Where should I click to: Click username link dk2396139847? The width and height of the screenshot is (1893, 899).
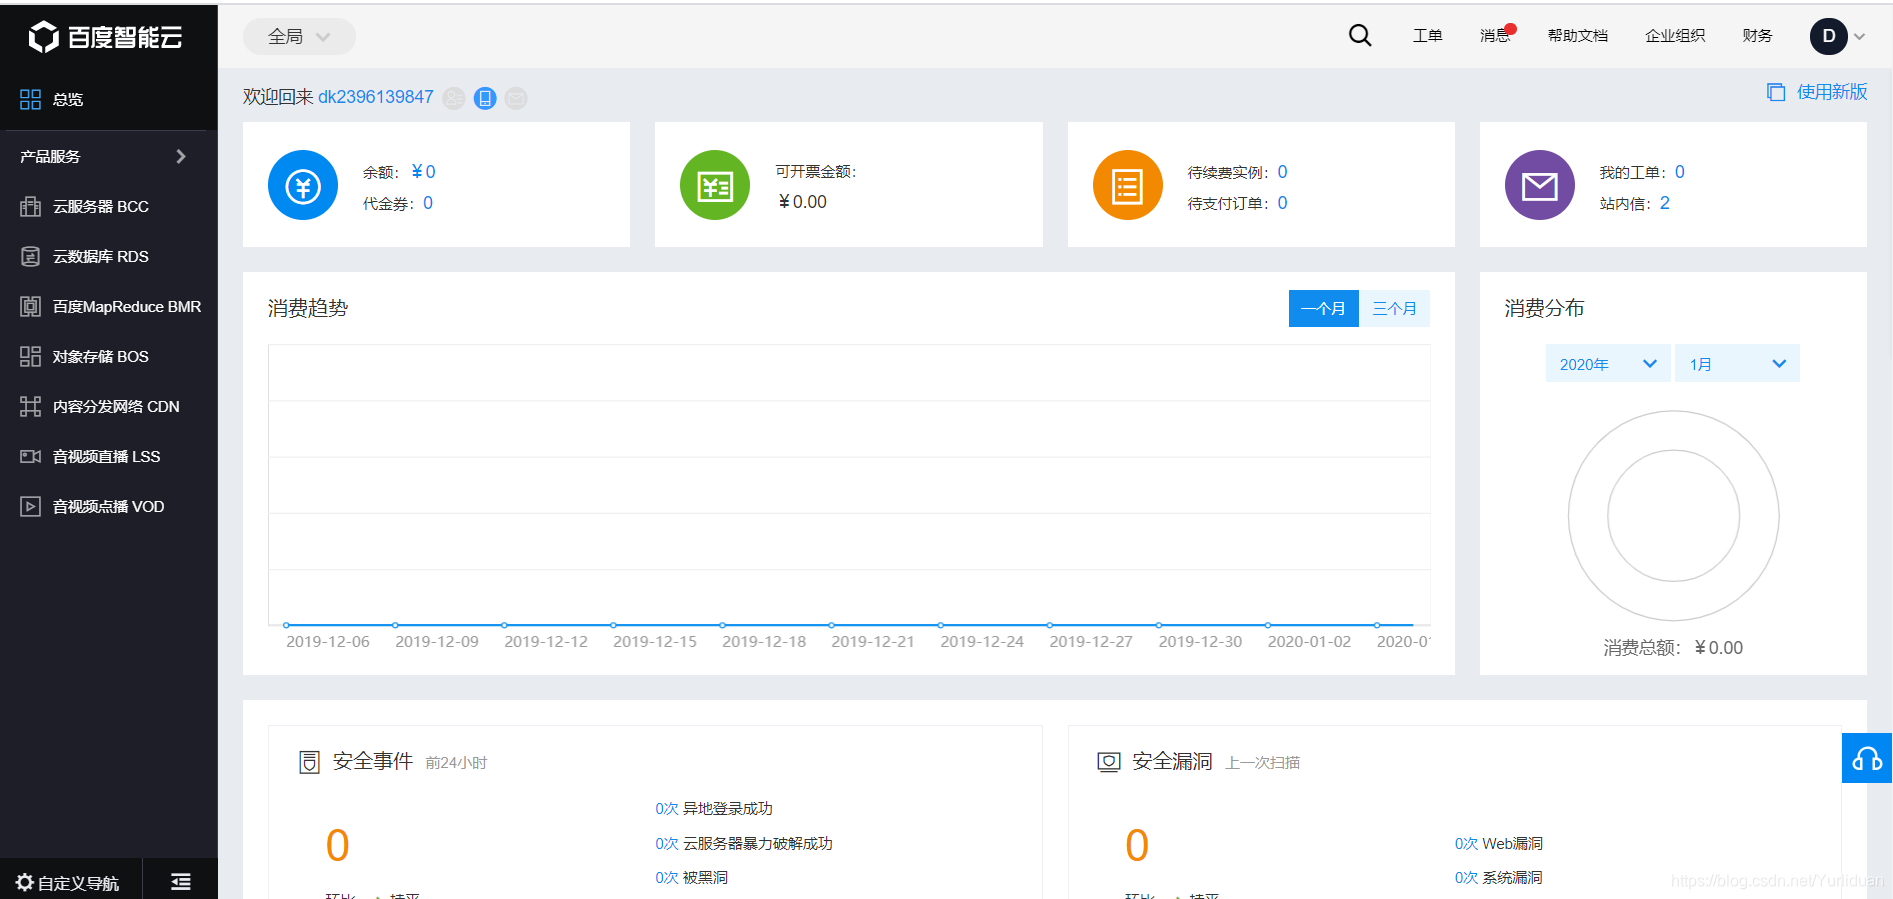coord(376,97)
